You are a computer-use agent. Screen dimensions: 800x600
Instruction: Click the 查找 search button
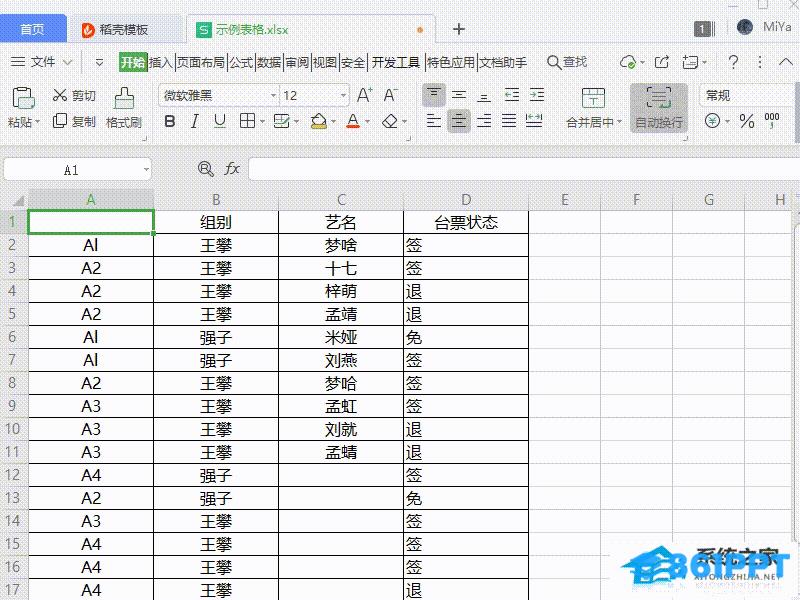567,62
